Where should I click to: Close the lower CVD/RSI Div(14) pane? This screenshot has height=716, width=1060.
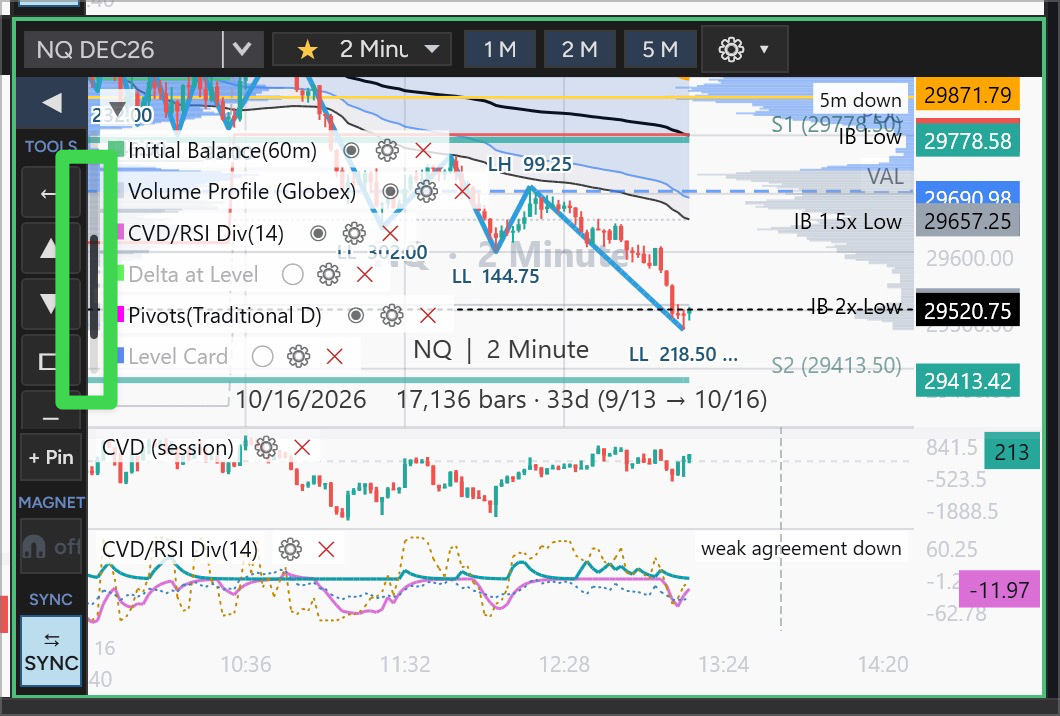(327, 549)
